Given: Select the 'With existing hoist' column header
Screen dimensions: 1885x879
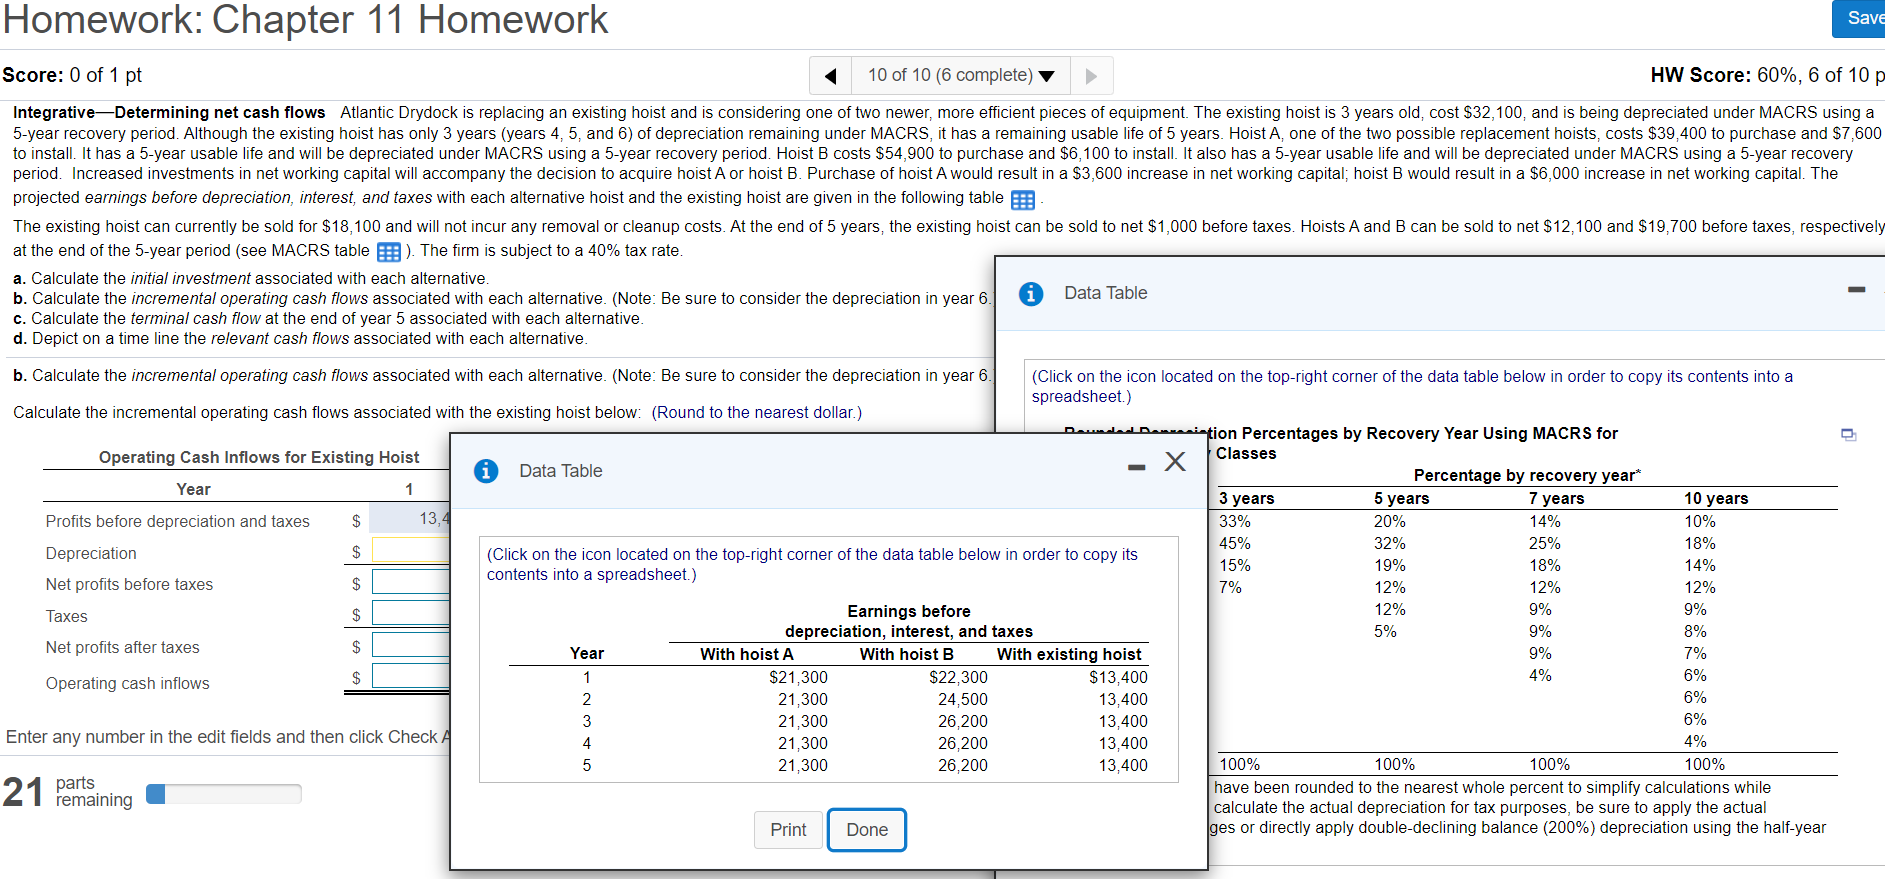Looking at the screenshot, I should pos(1069,654).
